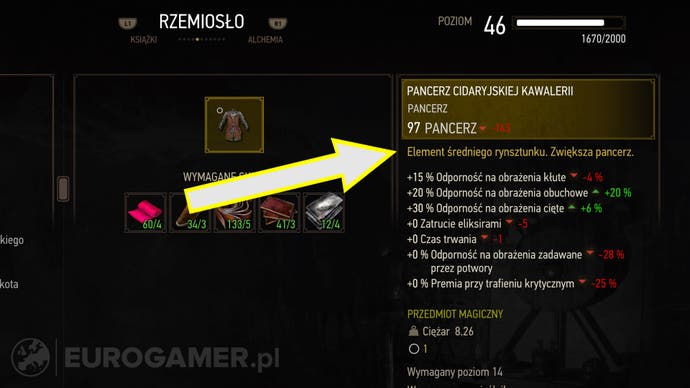Click the experience progress bar 1670/2000
This screenshot has width=690, height=388.
click(570, 23)
